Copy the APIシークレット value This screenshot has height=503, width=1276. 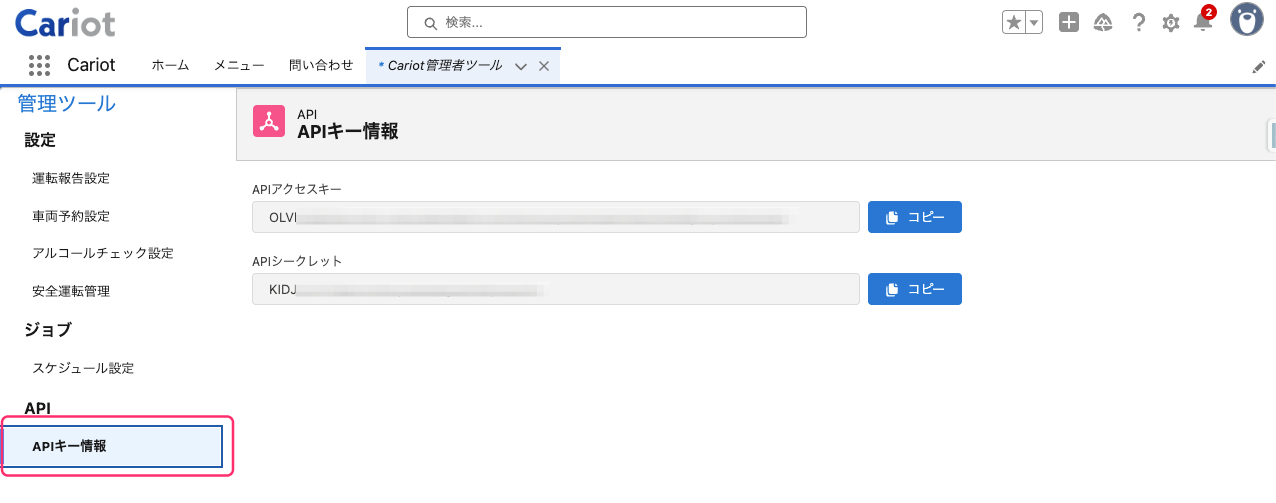pyautogui.click(x=915, y=289)
